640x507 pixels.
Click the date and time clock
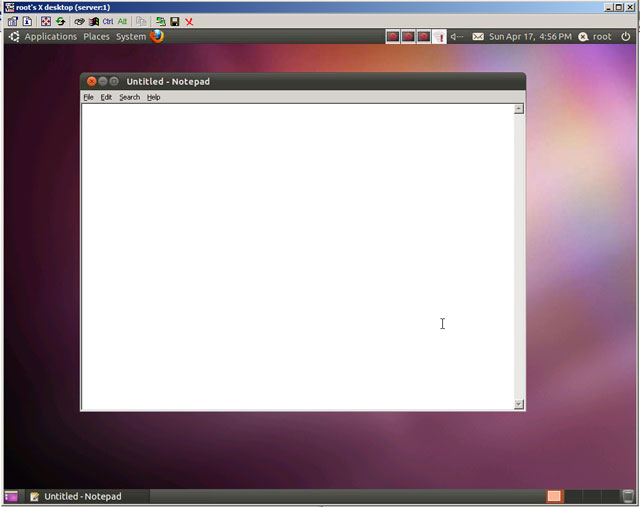click(530, 37)
